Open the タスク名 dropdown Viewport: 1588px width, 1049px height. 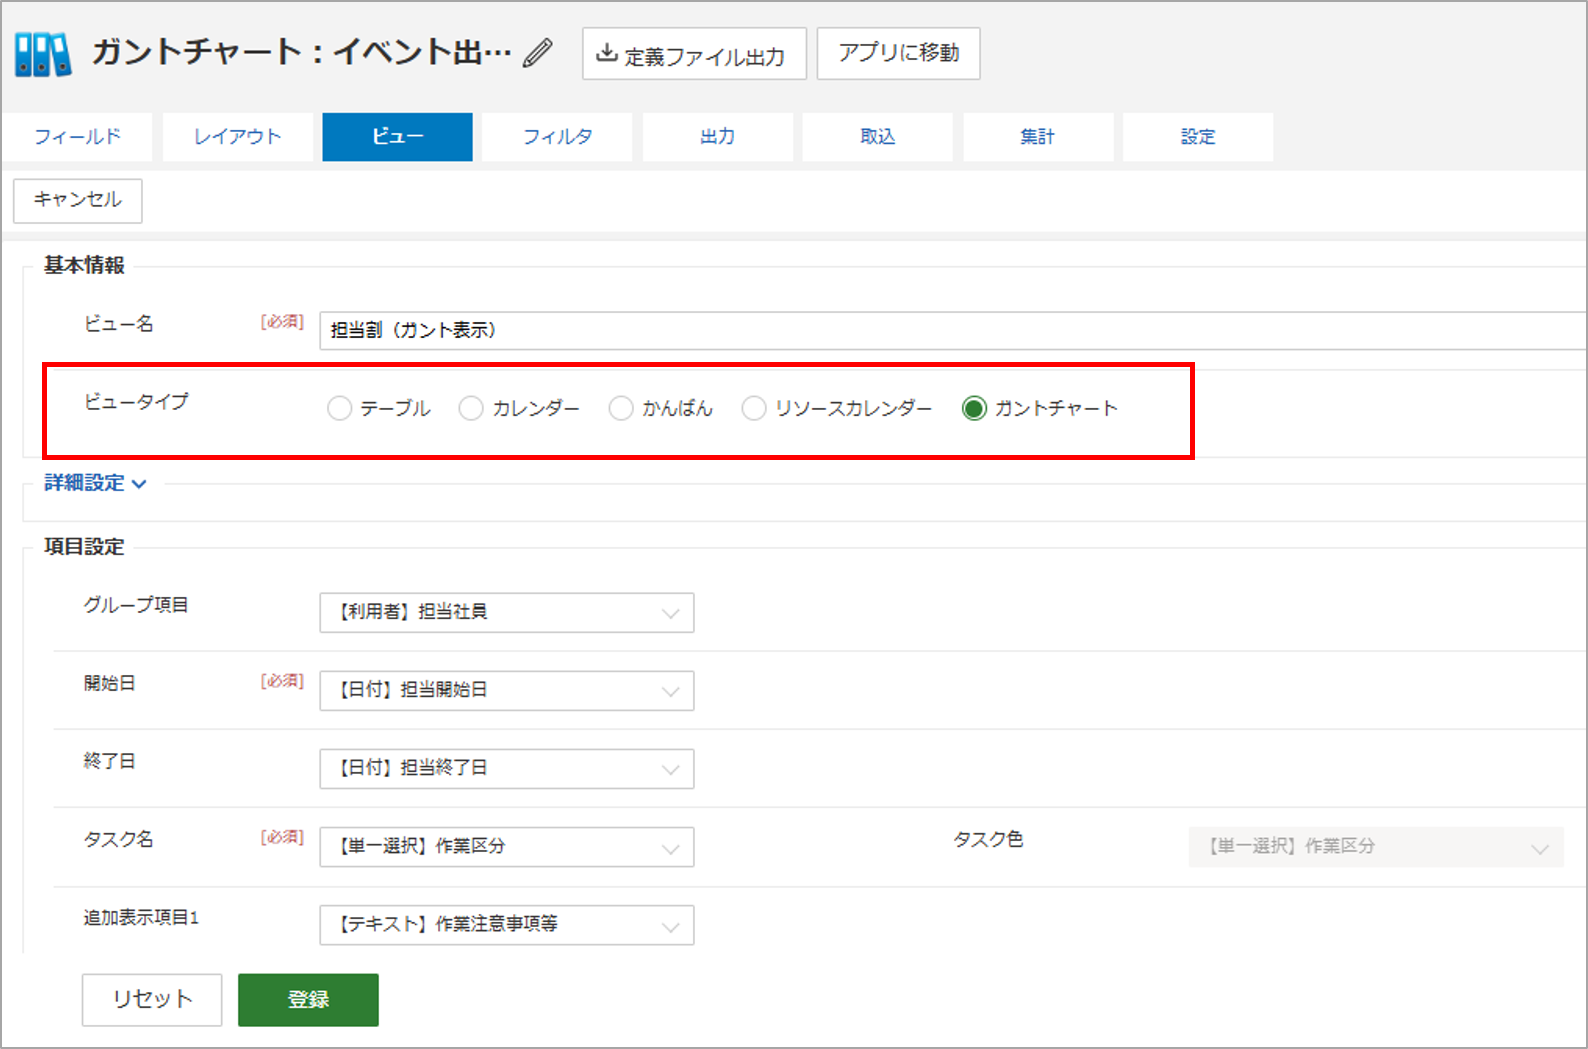coord(507,846)
